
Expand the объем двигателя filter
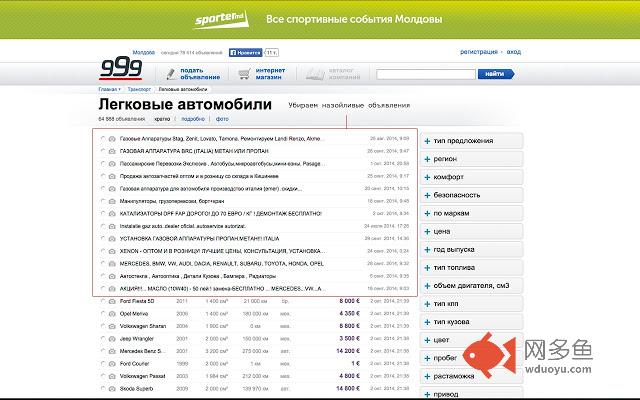click(x=471, y=286)
